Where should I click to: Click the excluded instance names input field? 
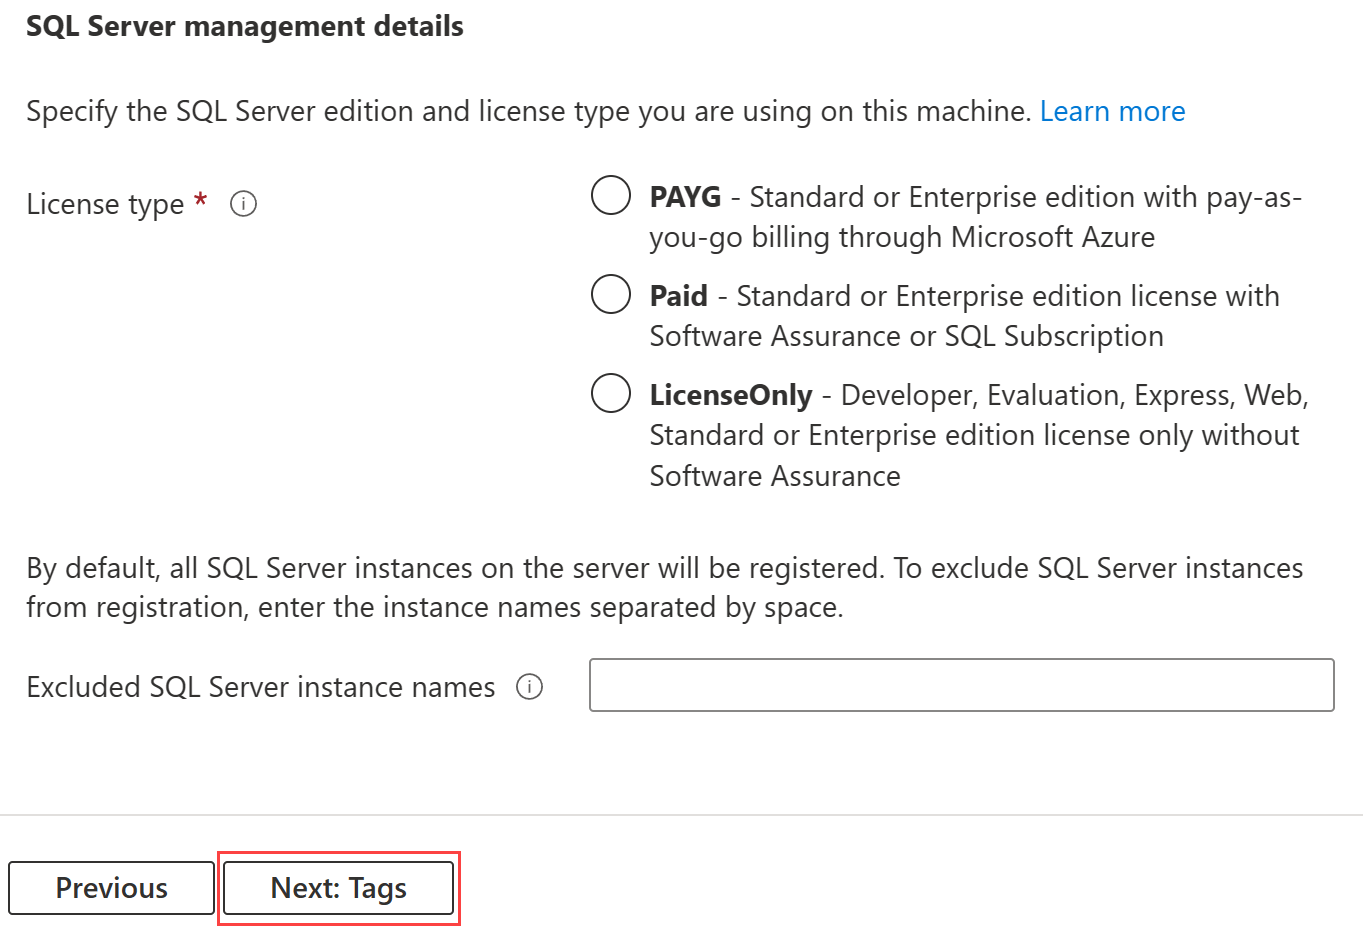[x=960, y=685]
